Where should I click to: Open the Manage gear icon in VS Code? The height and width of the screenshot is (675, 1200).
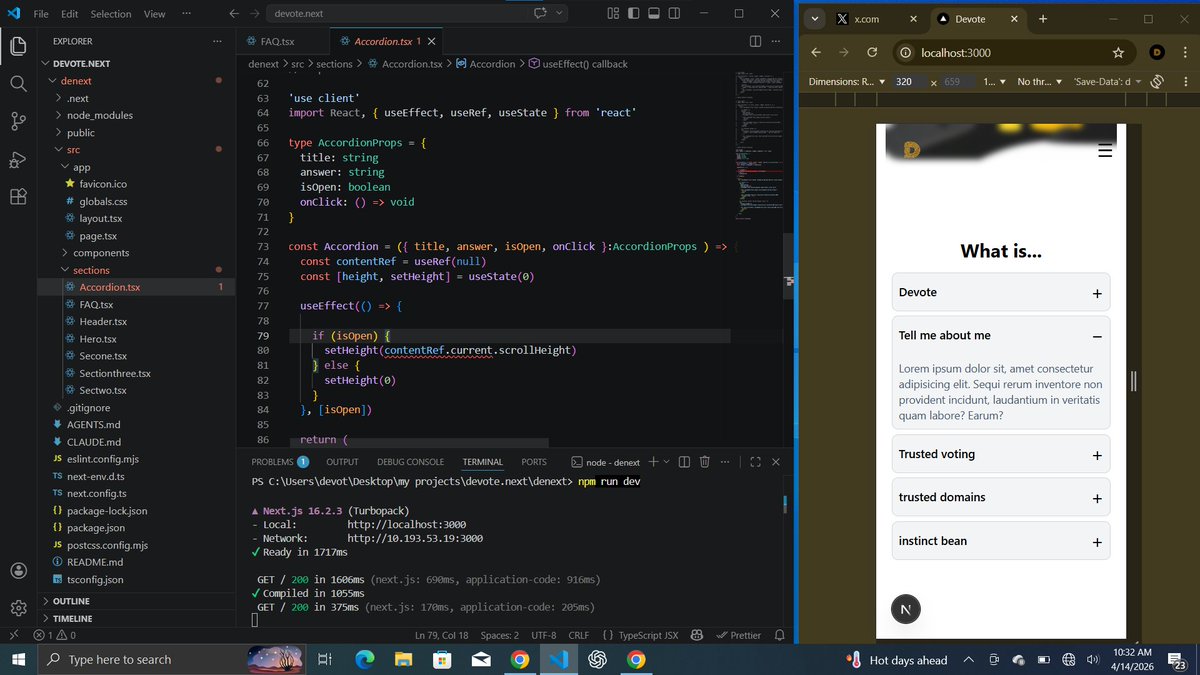(18, 608)
